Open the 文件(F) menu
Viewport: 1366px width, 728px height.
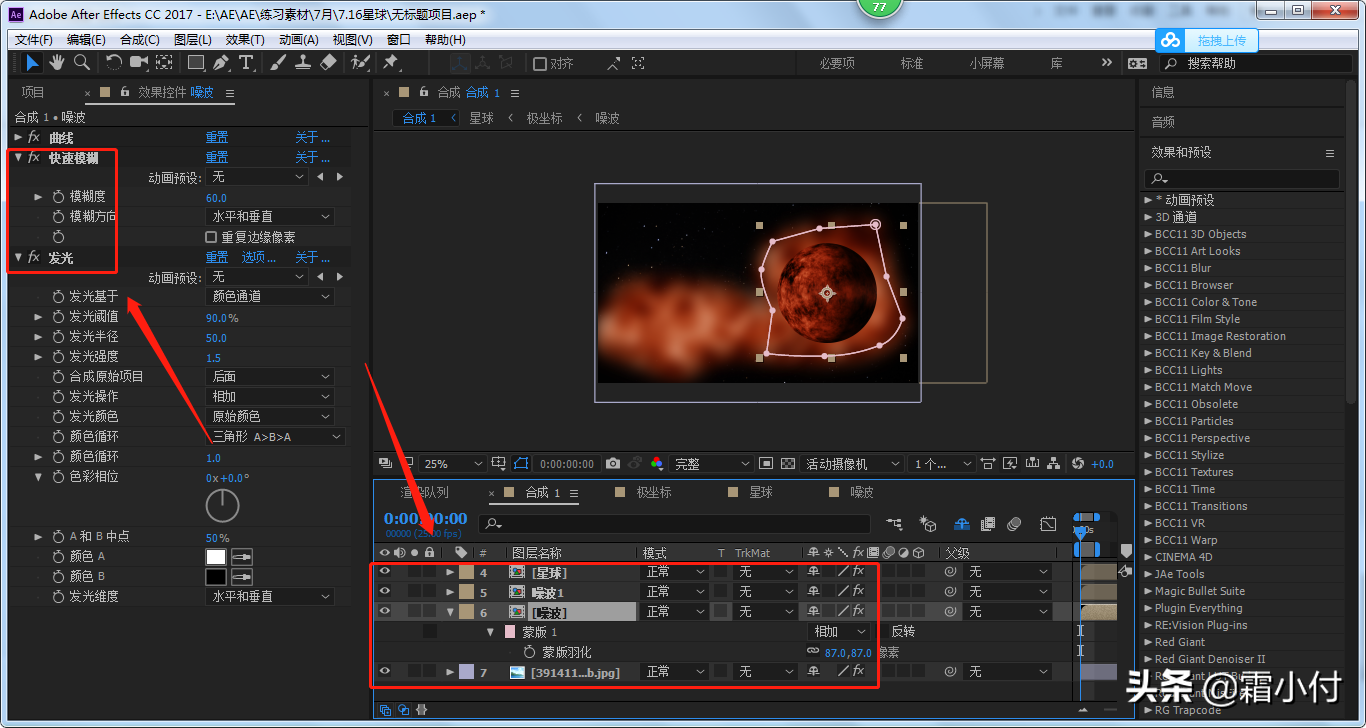tap(34, 40)
